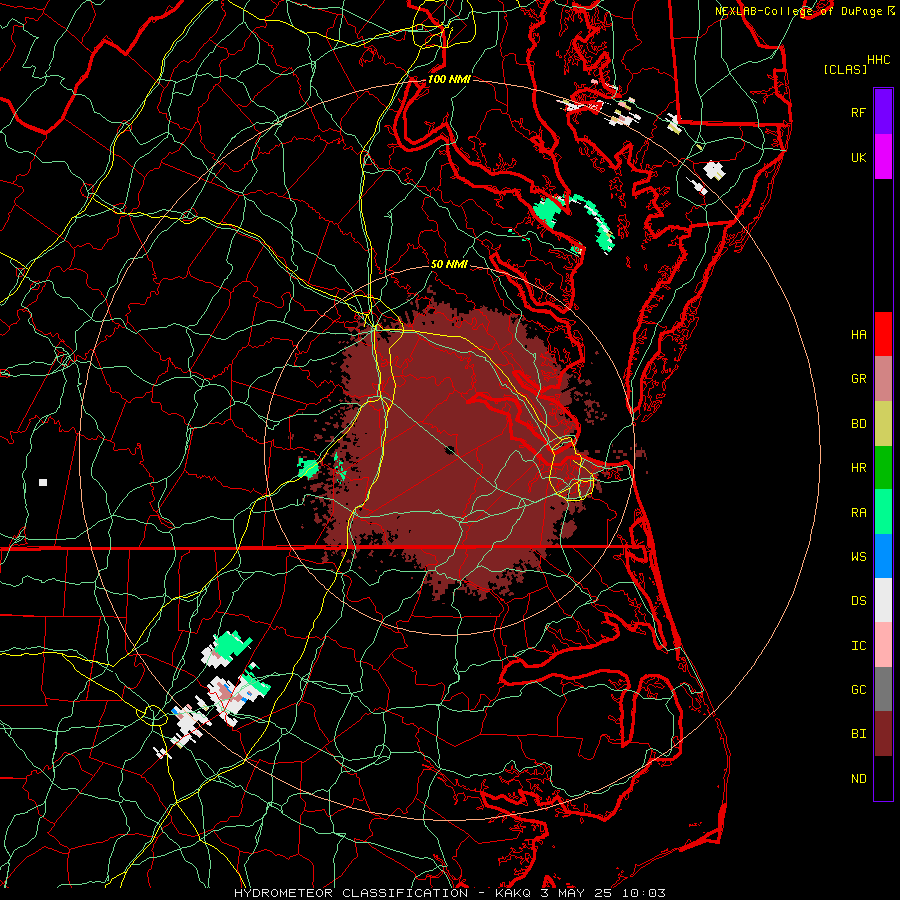The image size is (900, 900).
Task: Click the RA light green legend swatch
Action: [883, 511]
